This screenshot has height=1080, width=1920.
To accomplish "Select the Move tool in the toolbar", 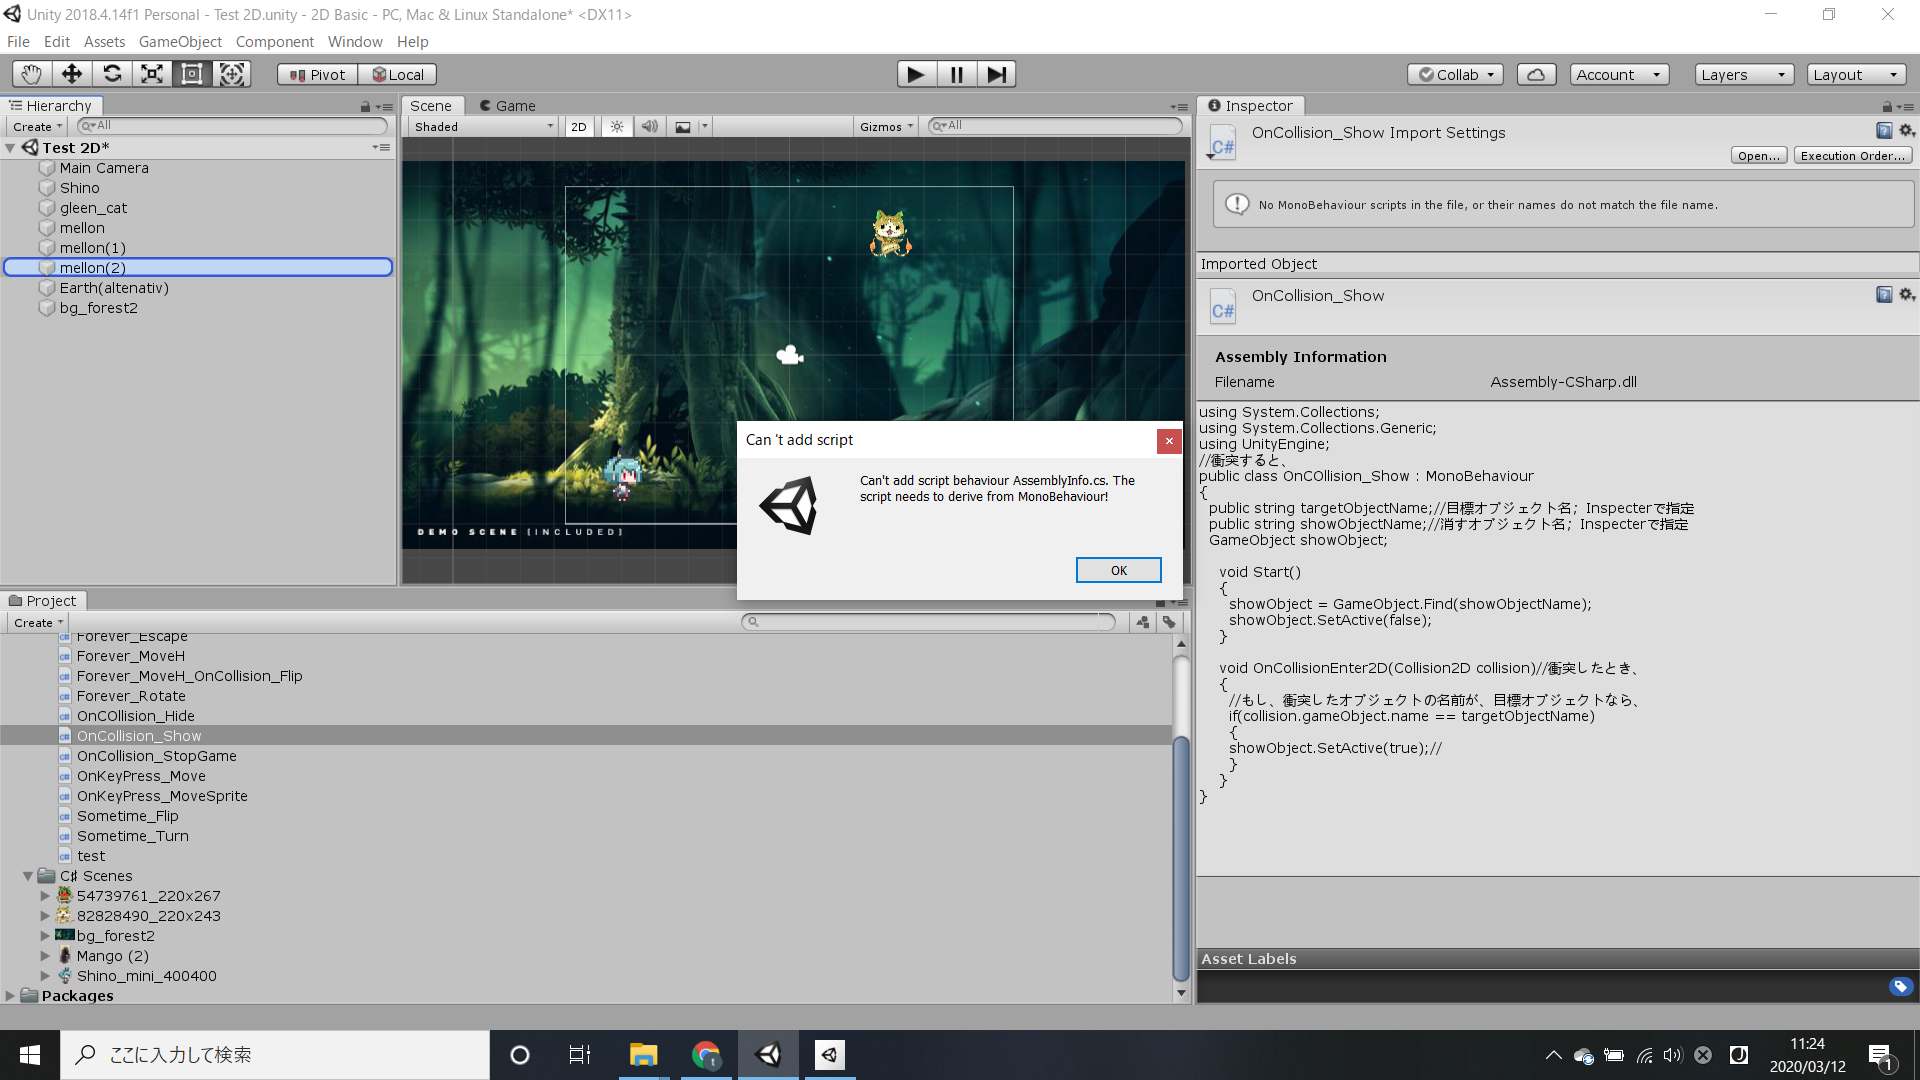I will coord(72,74).
